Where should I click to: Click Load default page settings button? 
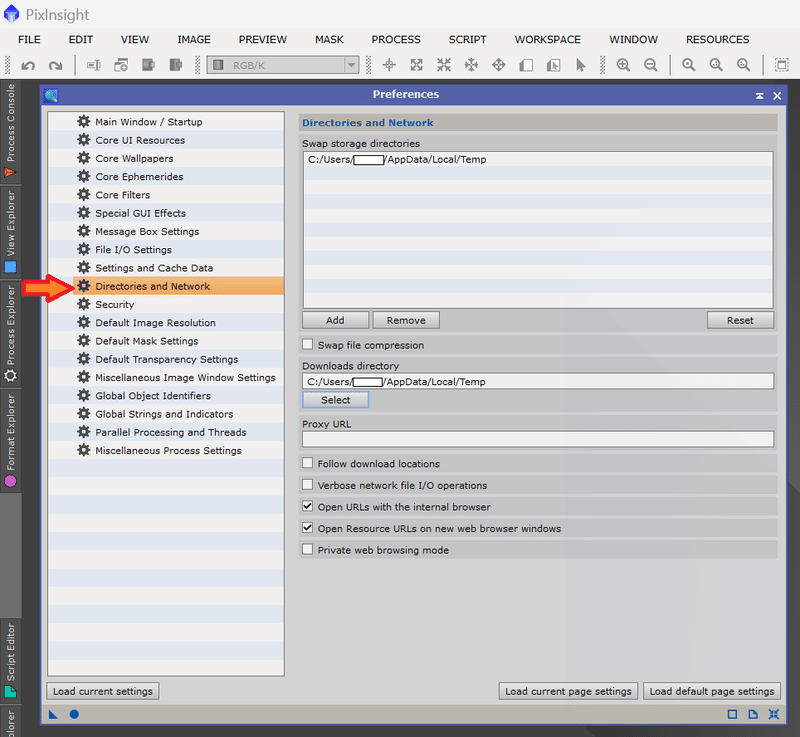coord(712,692)
